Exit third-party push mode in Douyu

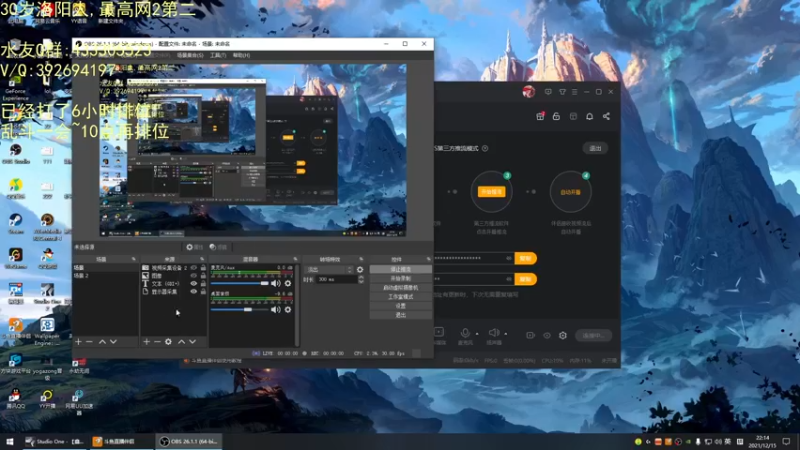tap(595, 148)
